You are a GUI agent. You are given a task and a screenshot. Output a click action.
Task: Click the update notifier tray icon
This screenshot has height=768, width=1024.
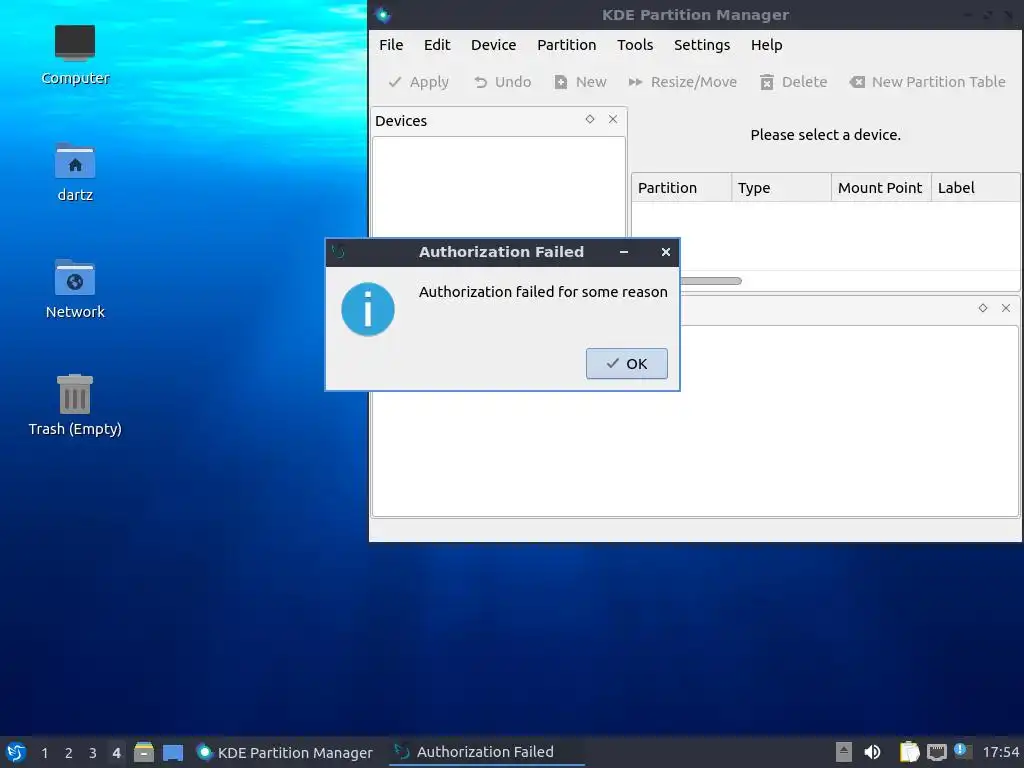click(x=962, y=751)
